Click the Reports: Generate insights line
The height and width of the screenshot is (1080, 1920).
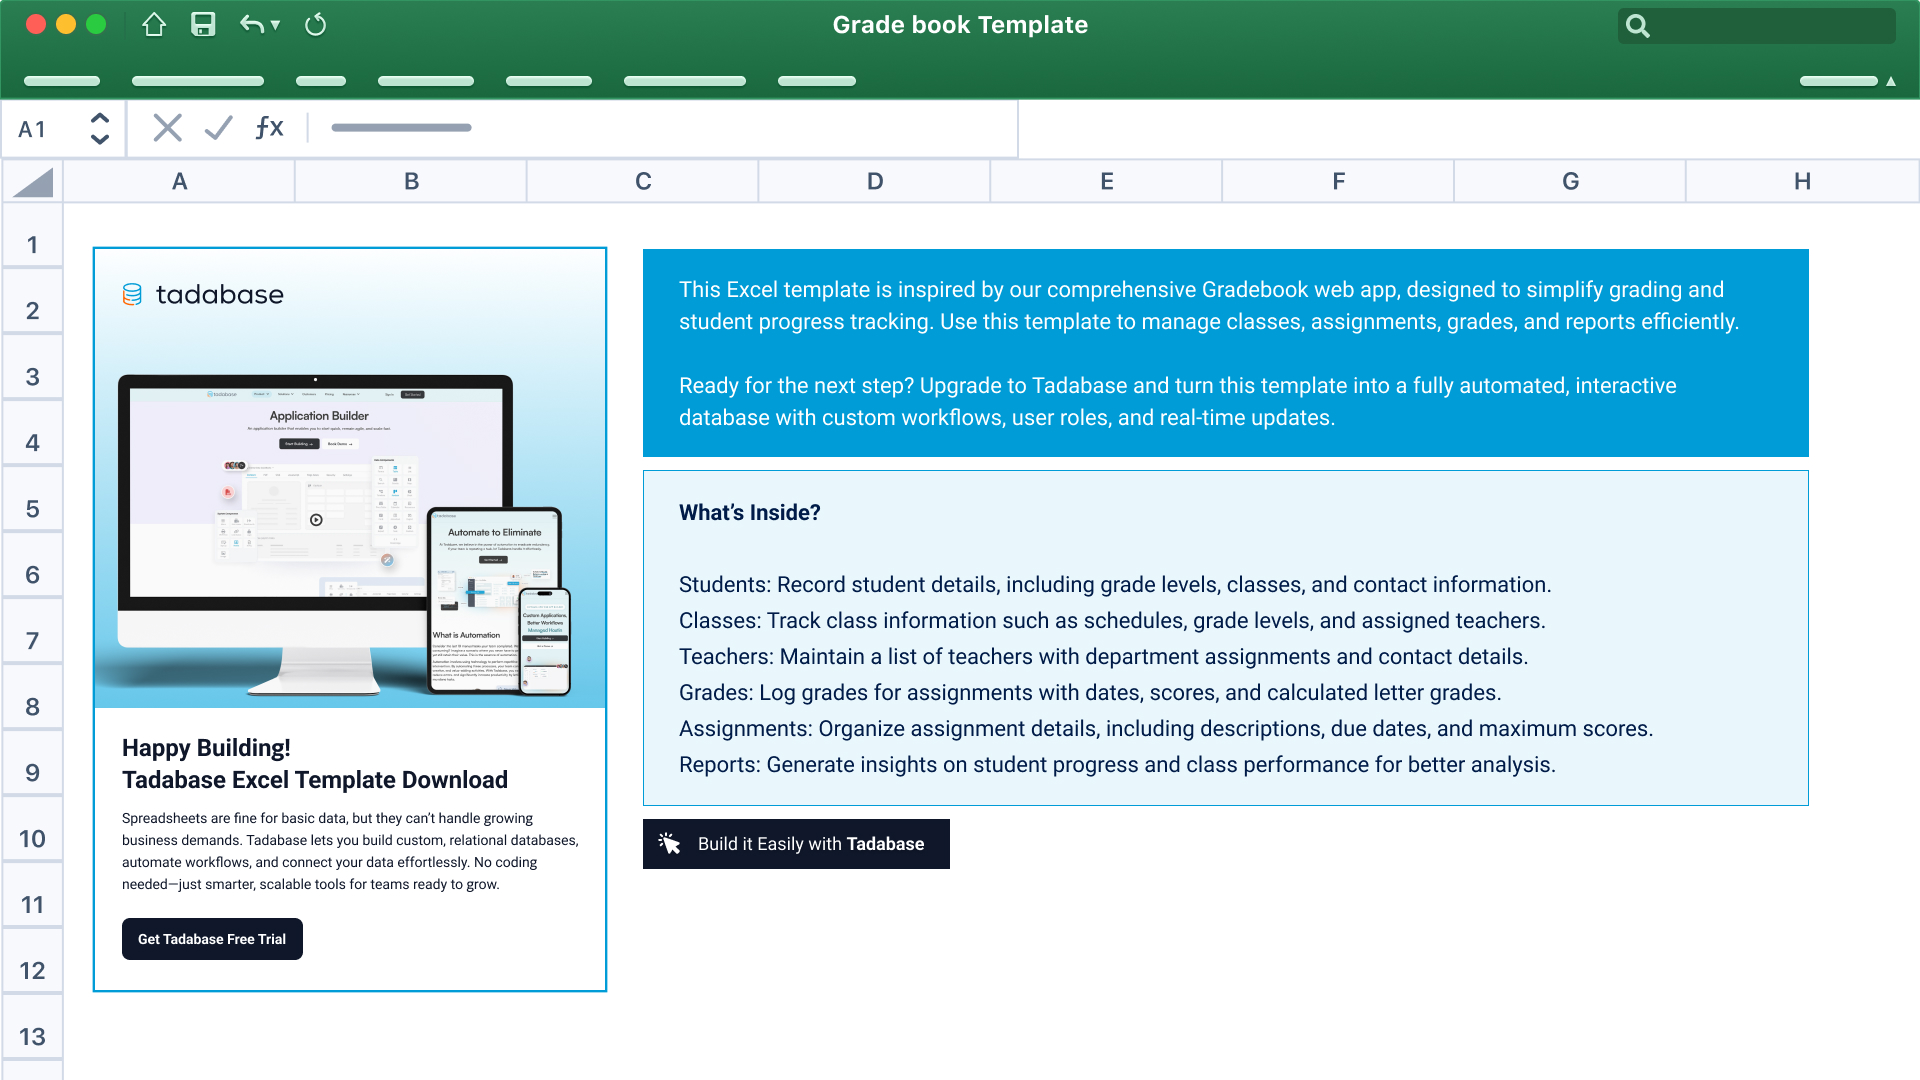pyautogui.click(x=1117, y=765)
